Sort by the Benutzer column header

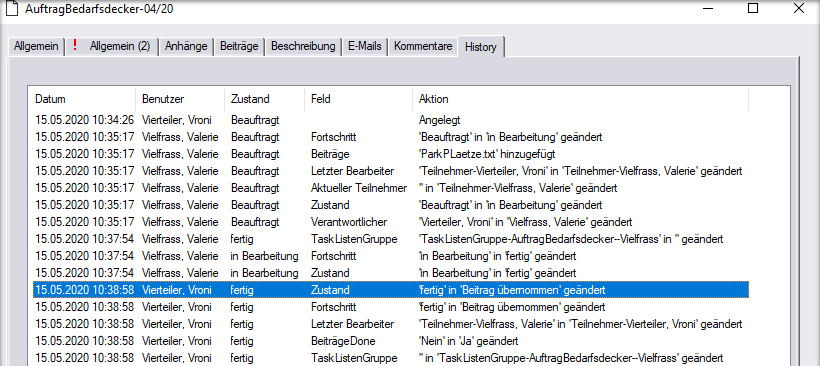(x=181, y=99)
